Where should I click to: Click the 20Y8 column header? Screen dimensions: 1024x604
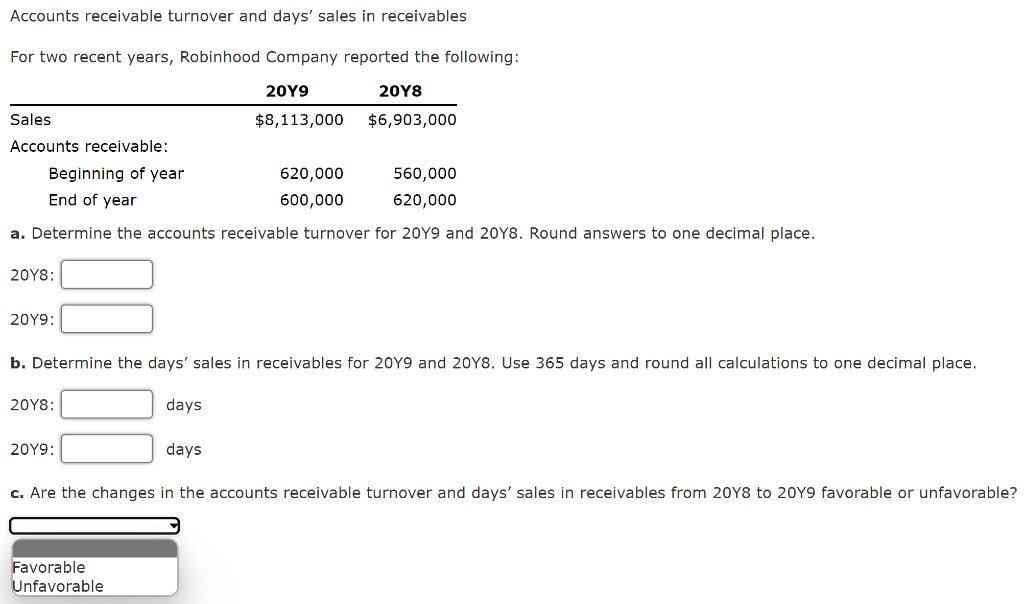click(399, 91)
